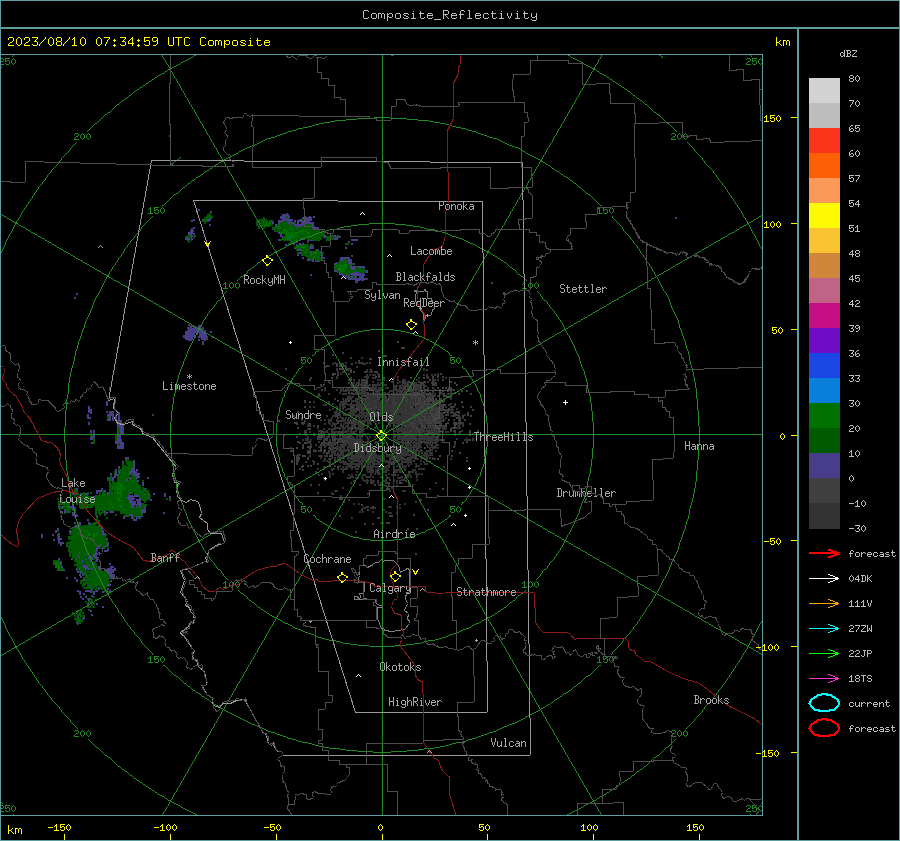This screenshot has height=841, width=900.
Task: Select the bright yellow 54-51 dBZ swatch
Action: pos(824,216)
